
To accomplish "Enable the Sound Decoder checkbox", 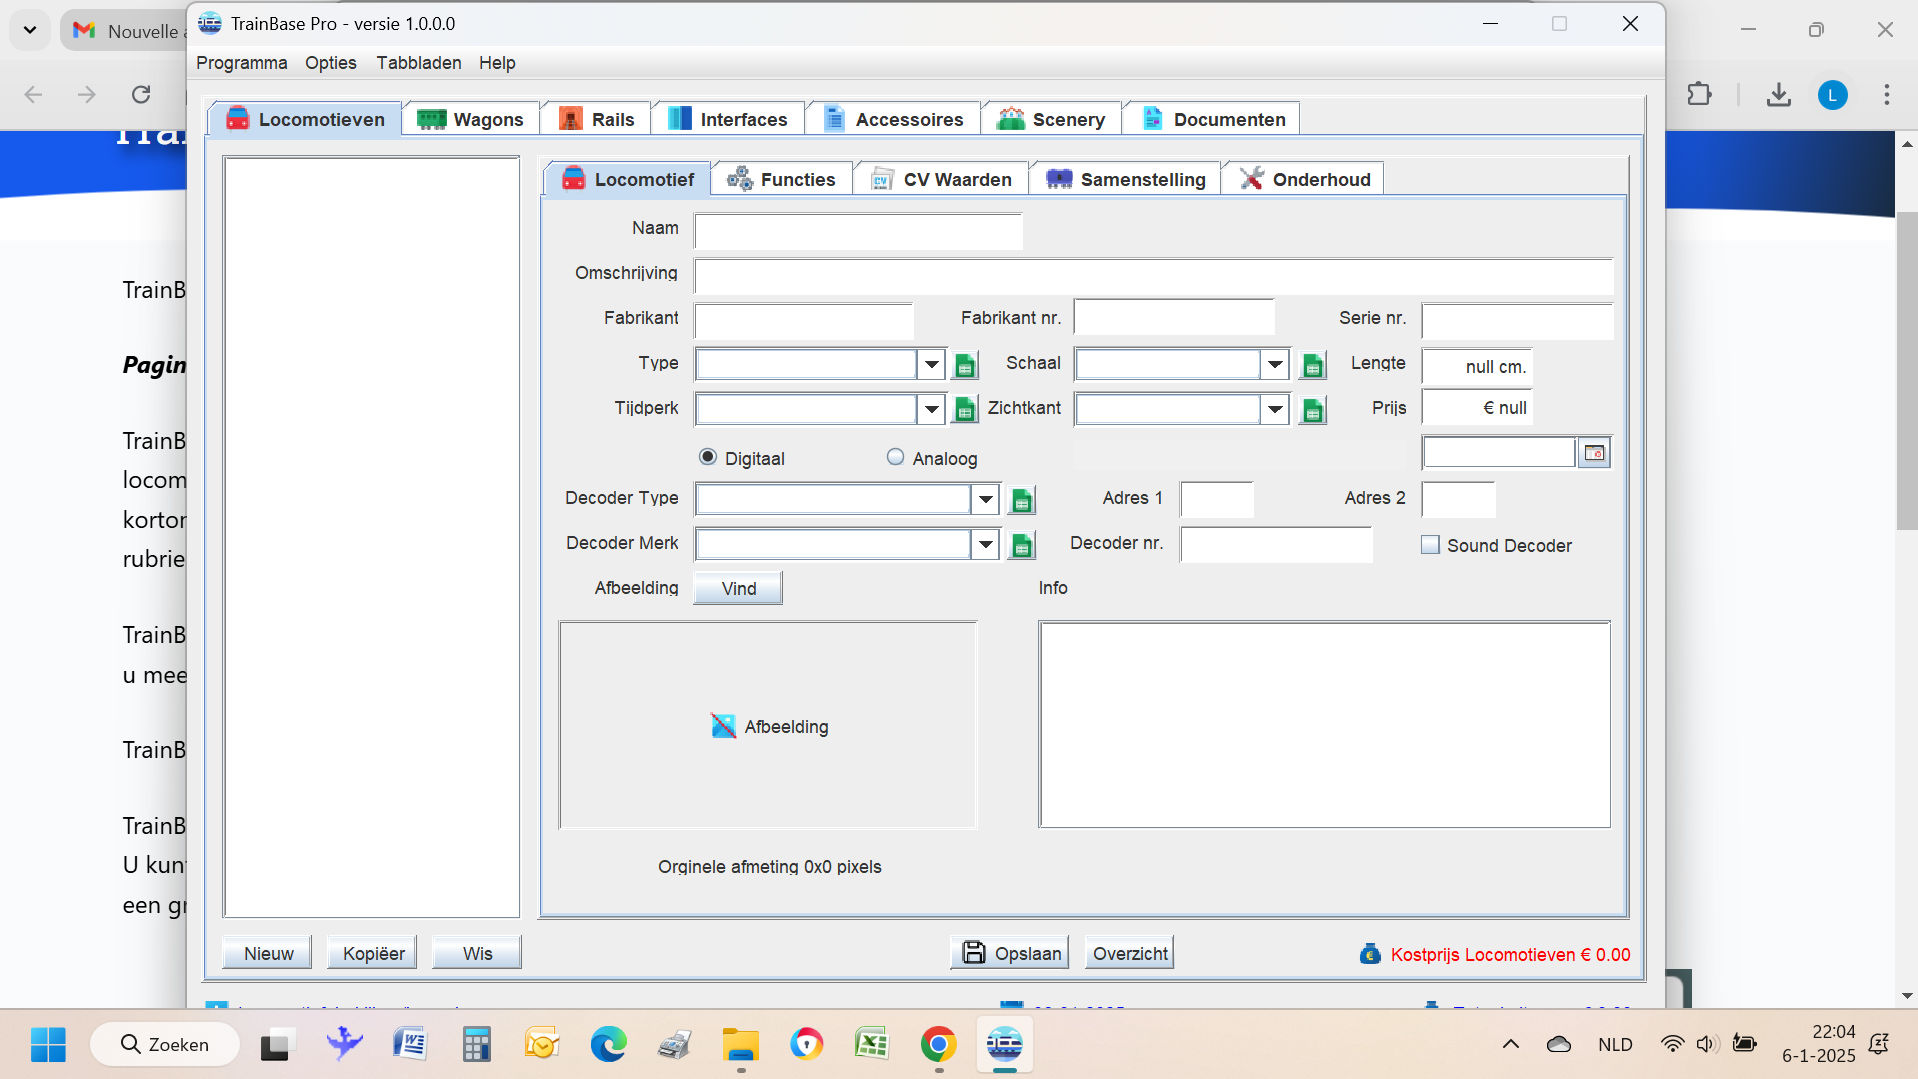I will [1430, 545].
